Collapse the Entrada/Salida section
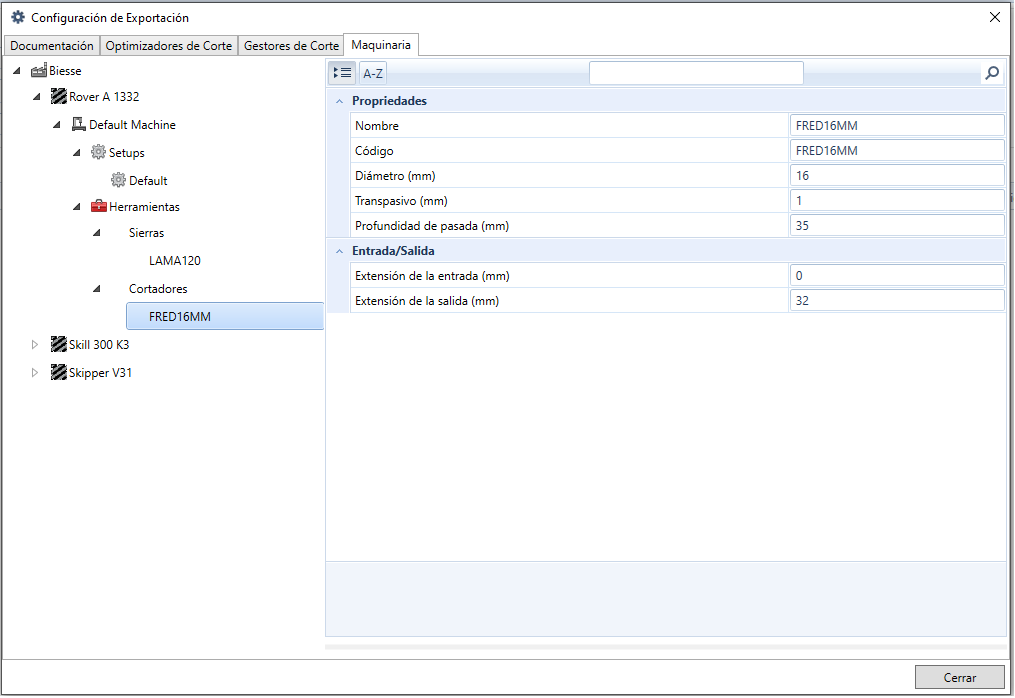This screenshot has width=1015, height=698. tap(339, 251)
